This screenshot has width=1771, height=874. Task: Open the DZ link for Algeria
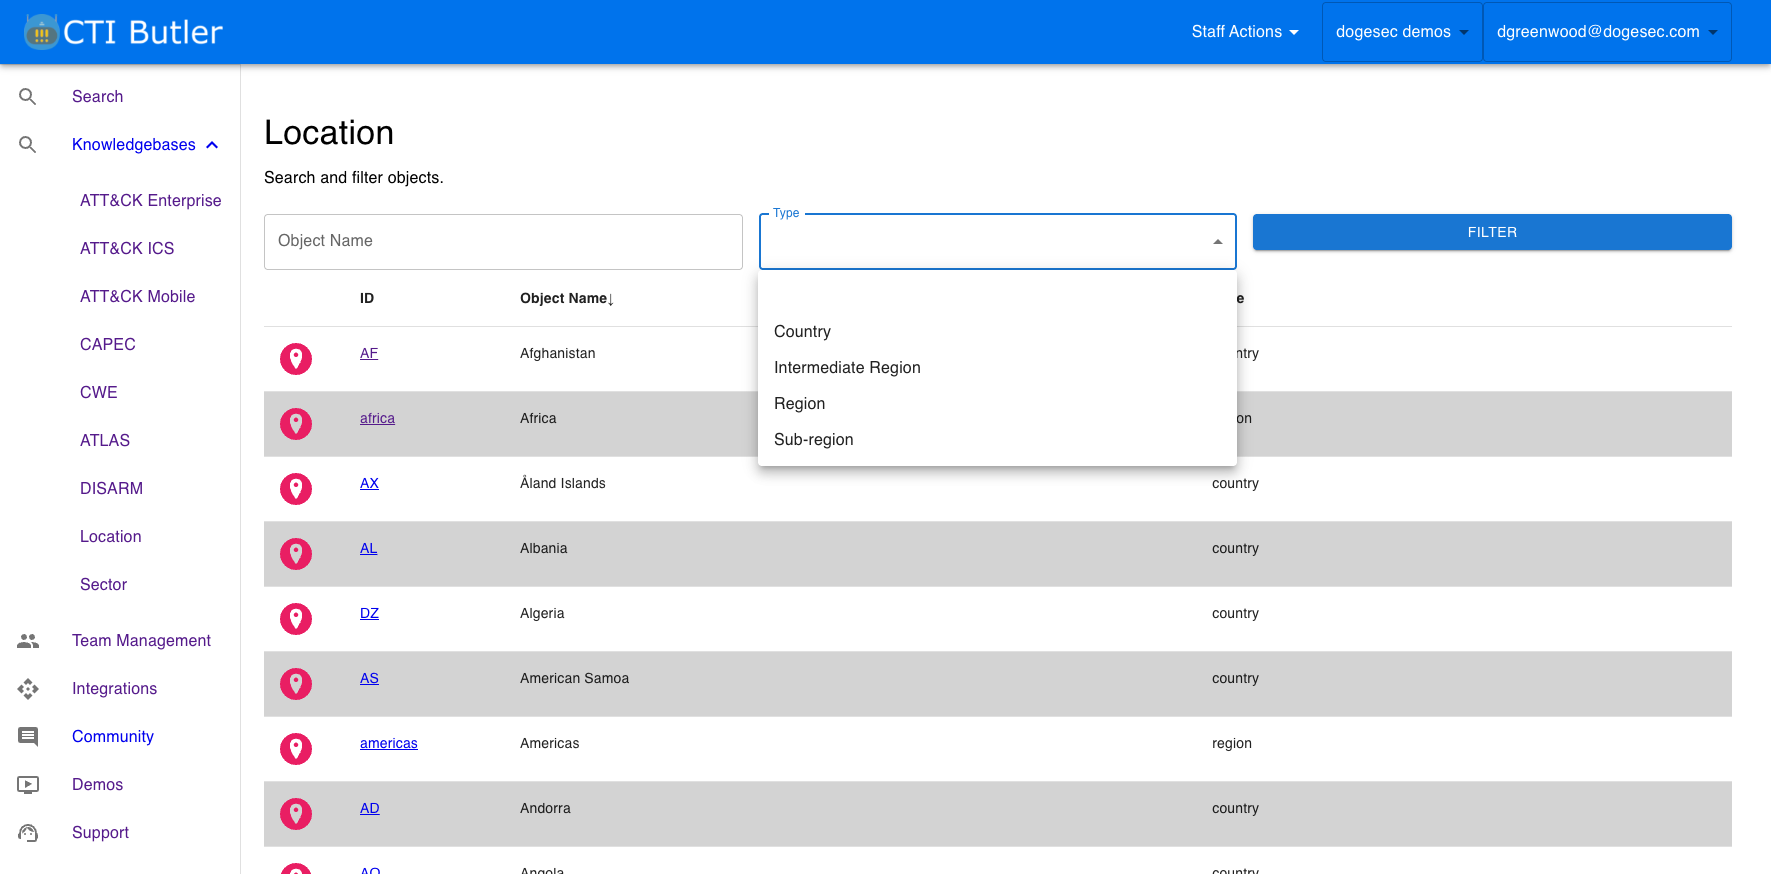369,614
